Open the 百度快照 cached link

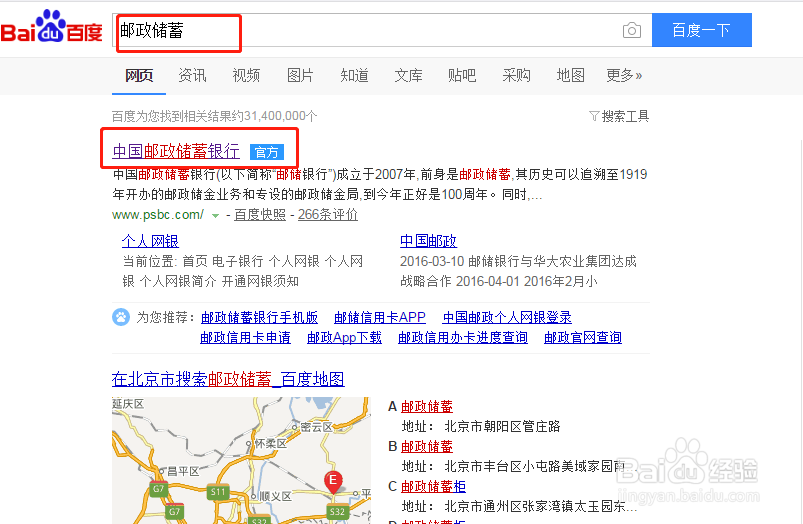(x=260, y=215)
